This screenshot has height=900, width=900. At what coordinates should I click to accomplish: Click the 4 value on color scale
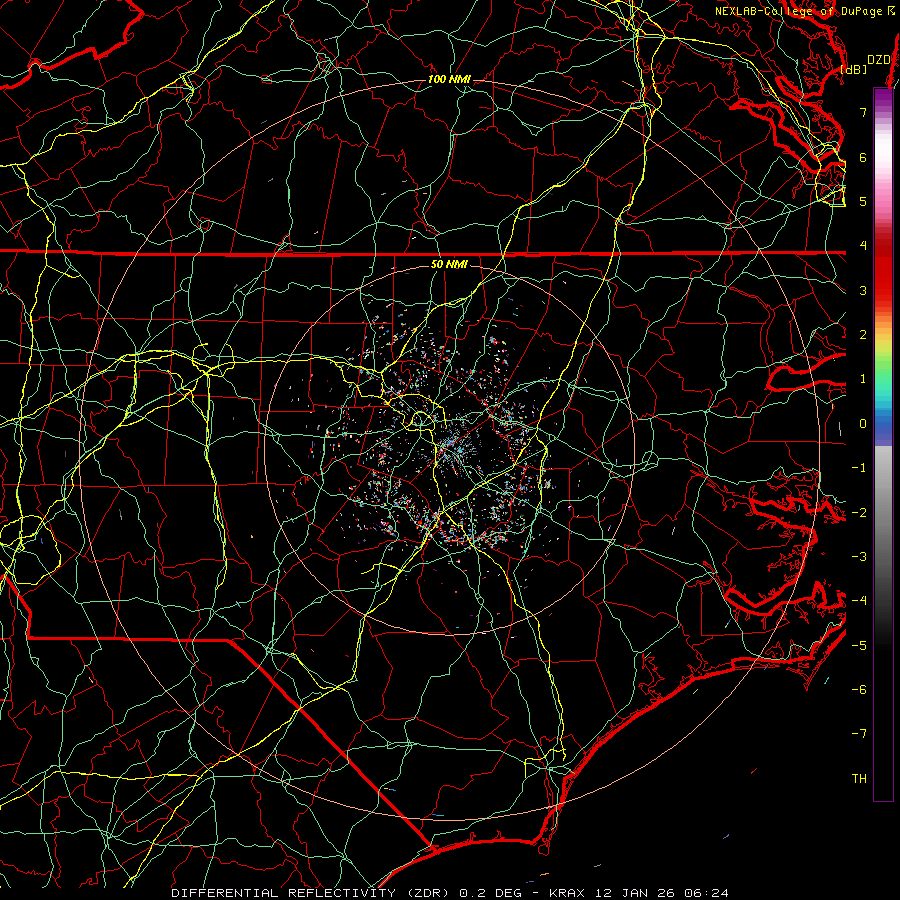(x=863, y=246)
